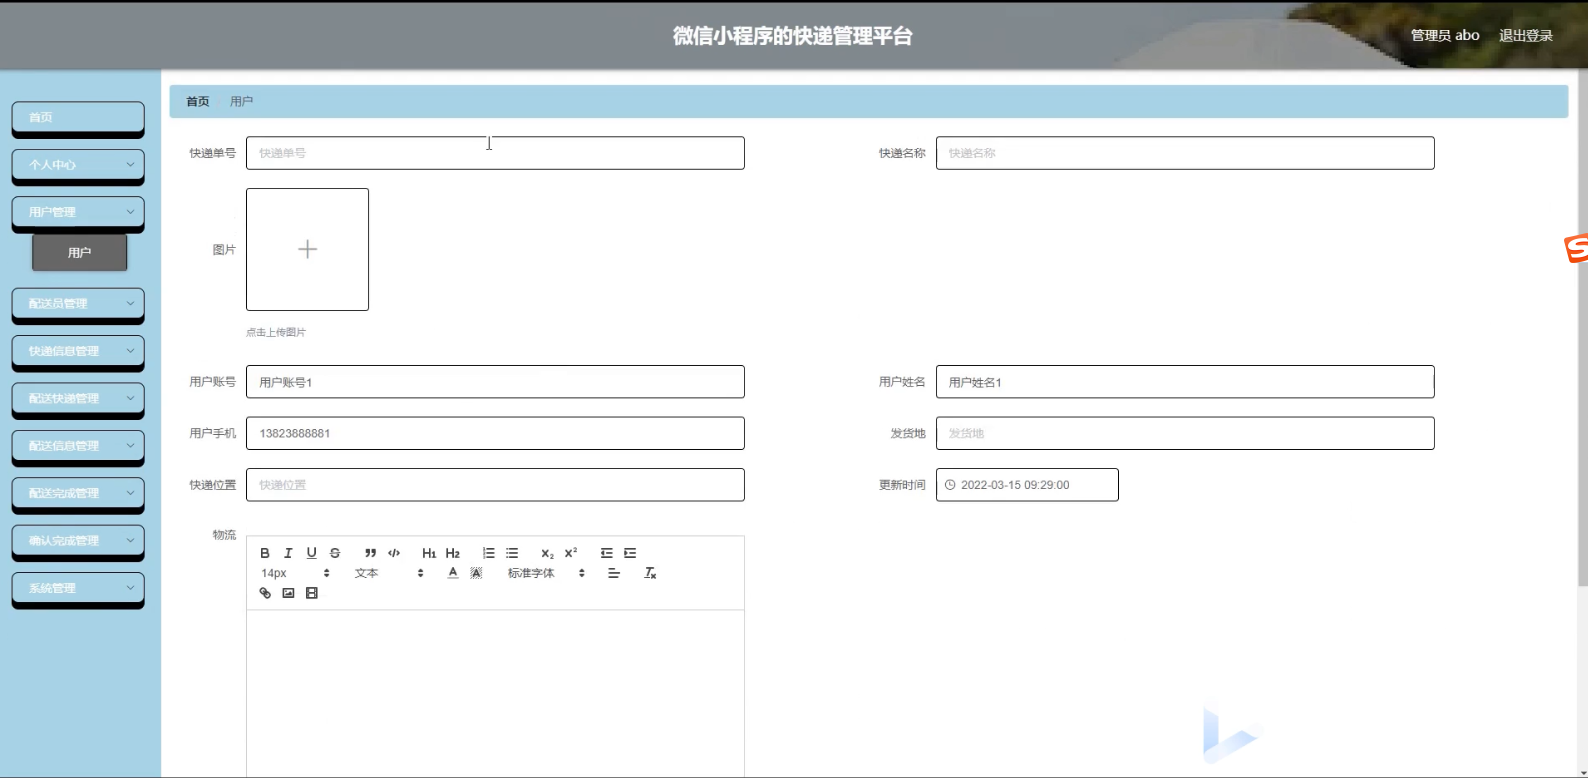Screen dimensions: 1588x778
Task: Toggle strikethrough formatting in the editor
Action: tap(335, 553)
